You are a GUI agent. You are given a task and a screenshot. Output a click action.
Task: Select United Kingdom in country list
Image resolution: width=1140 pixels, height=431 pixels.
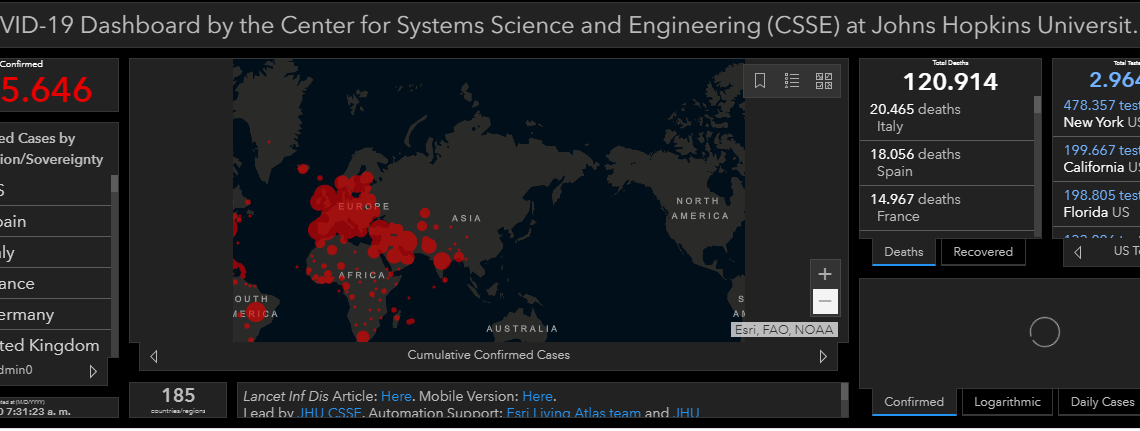click(x=55, y=345)
